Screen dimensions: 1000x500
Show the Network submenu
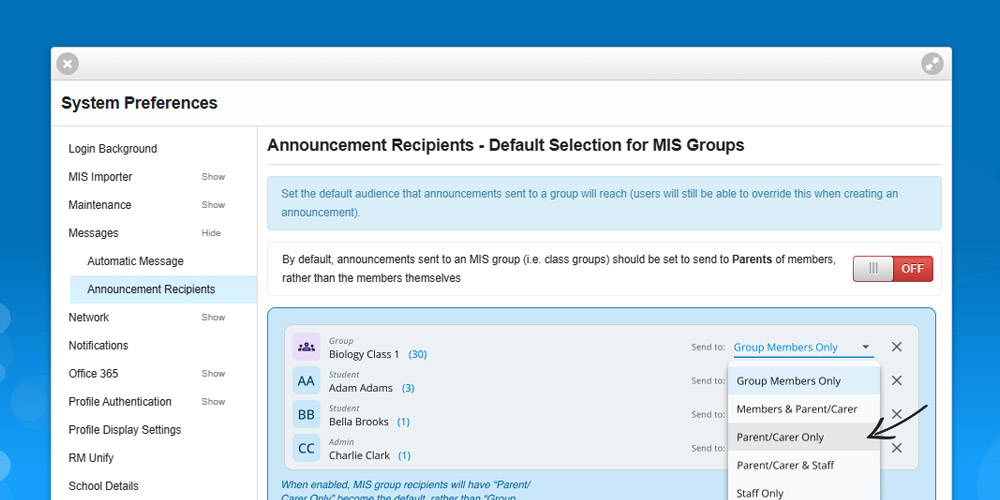click(213, 317)
